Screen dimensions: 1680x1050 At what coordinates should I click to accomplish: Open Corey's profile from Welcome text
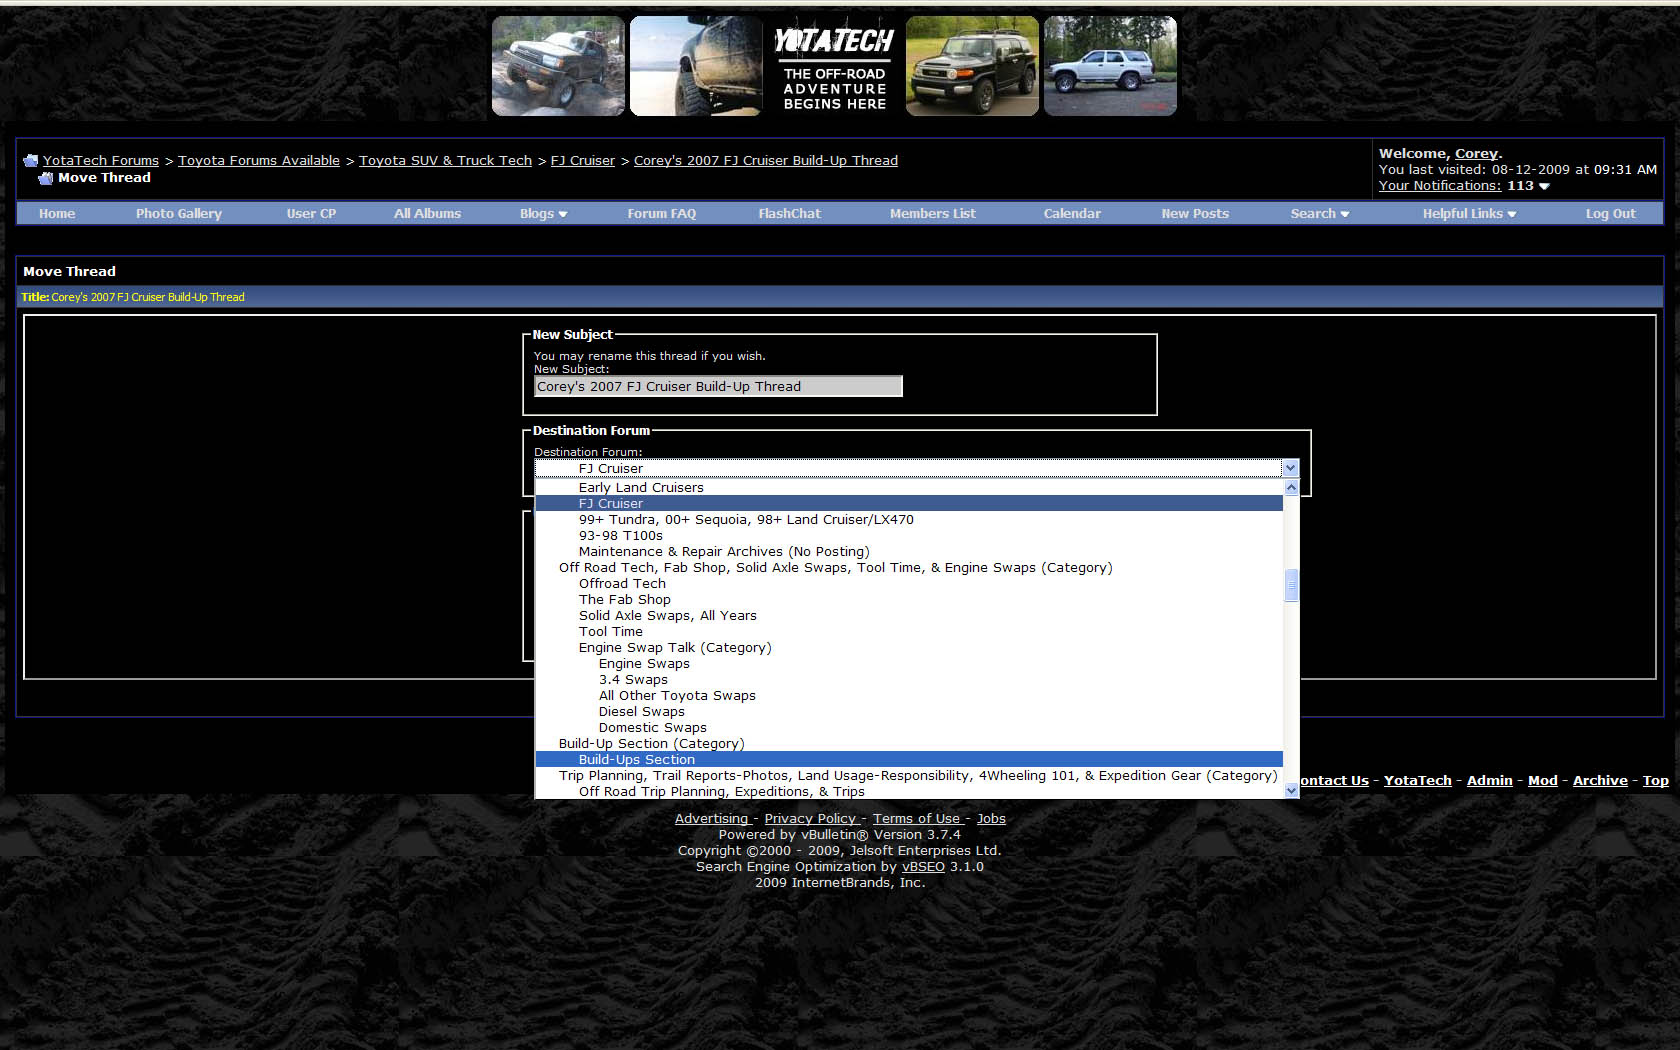coord(1476,154)
